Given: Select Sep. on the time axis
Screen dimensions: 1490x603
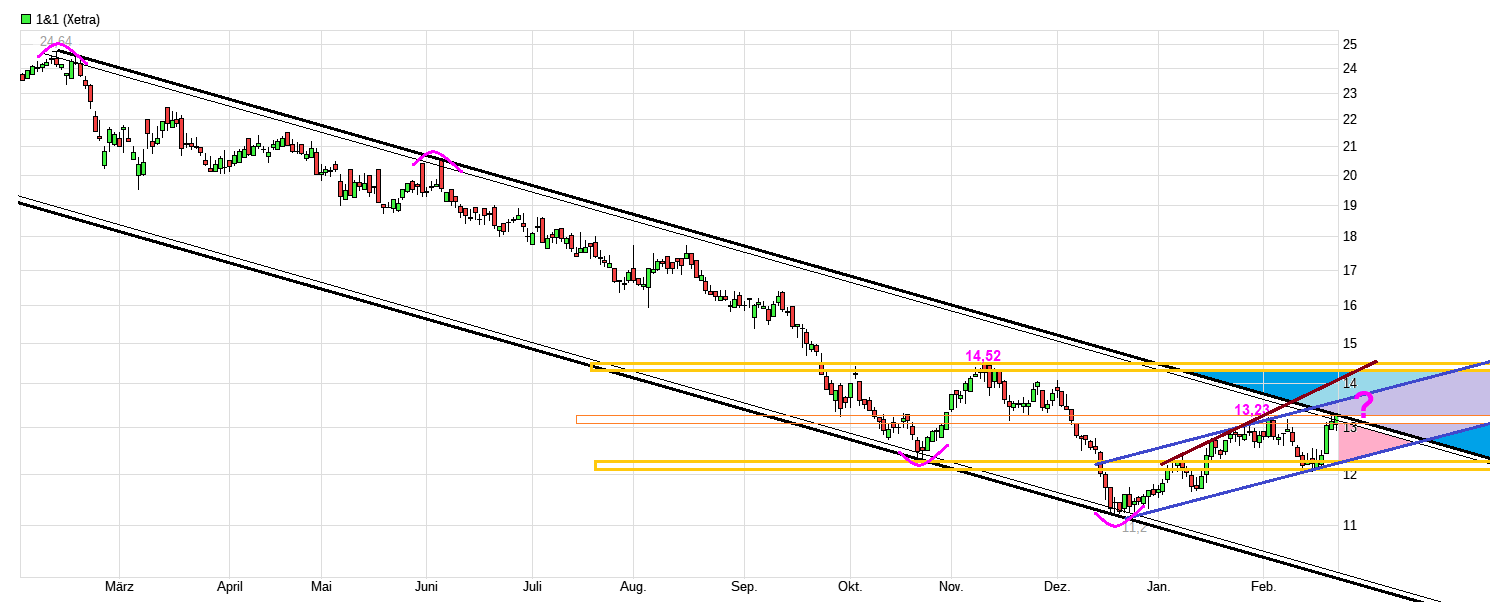Looking at the screenshot, I should [x=744, y=587].
